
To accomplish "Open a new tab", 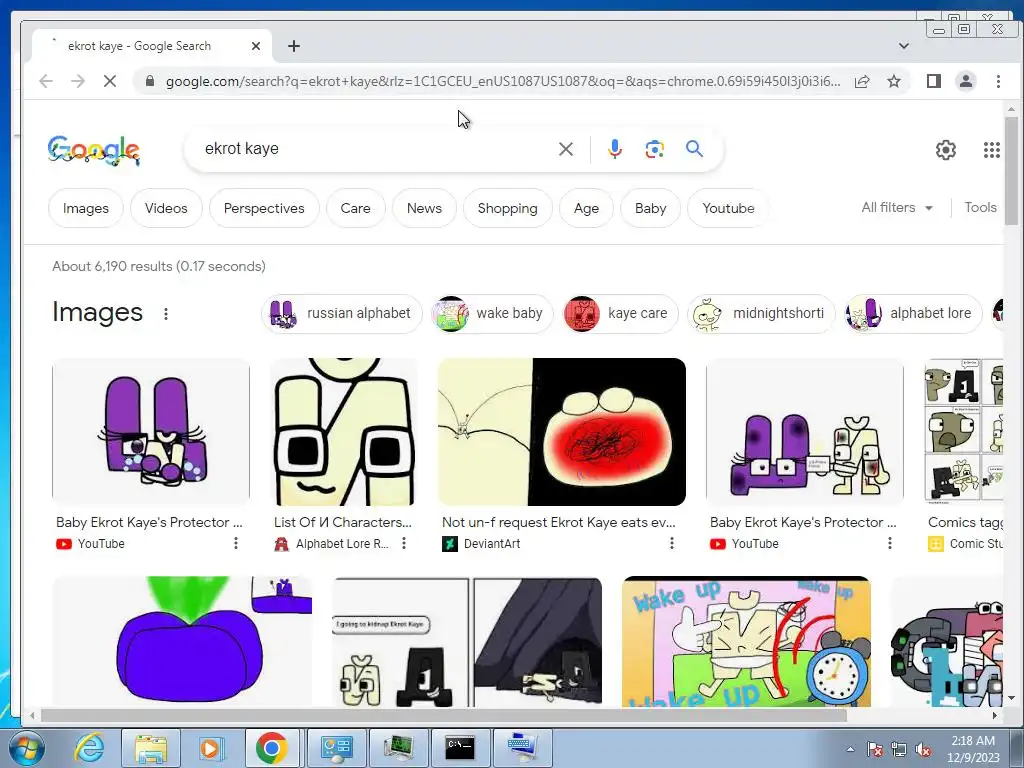I will [x=294, y=46].
